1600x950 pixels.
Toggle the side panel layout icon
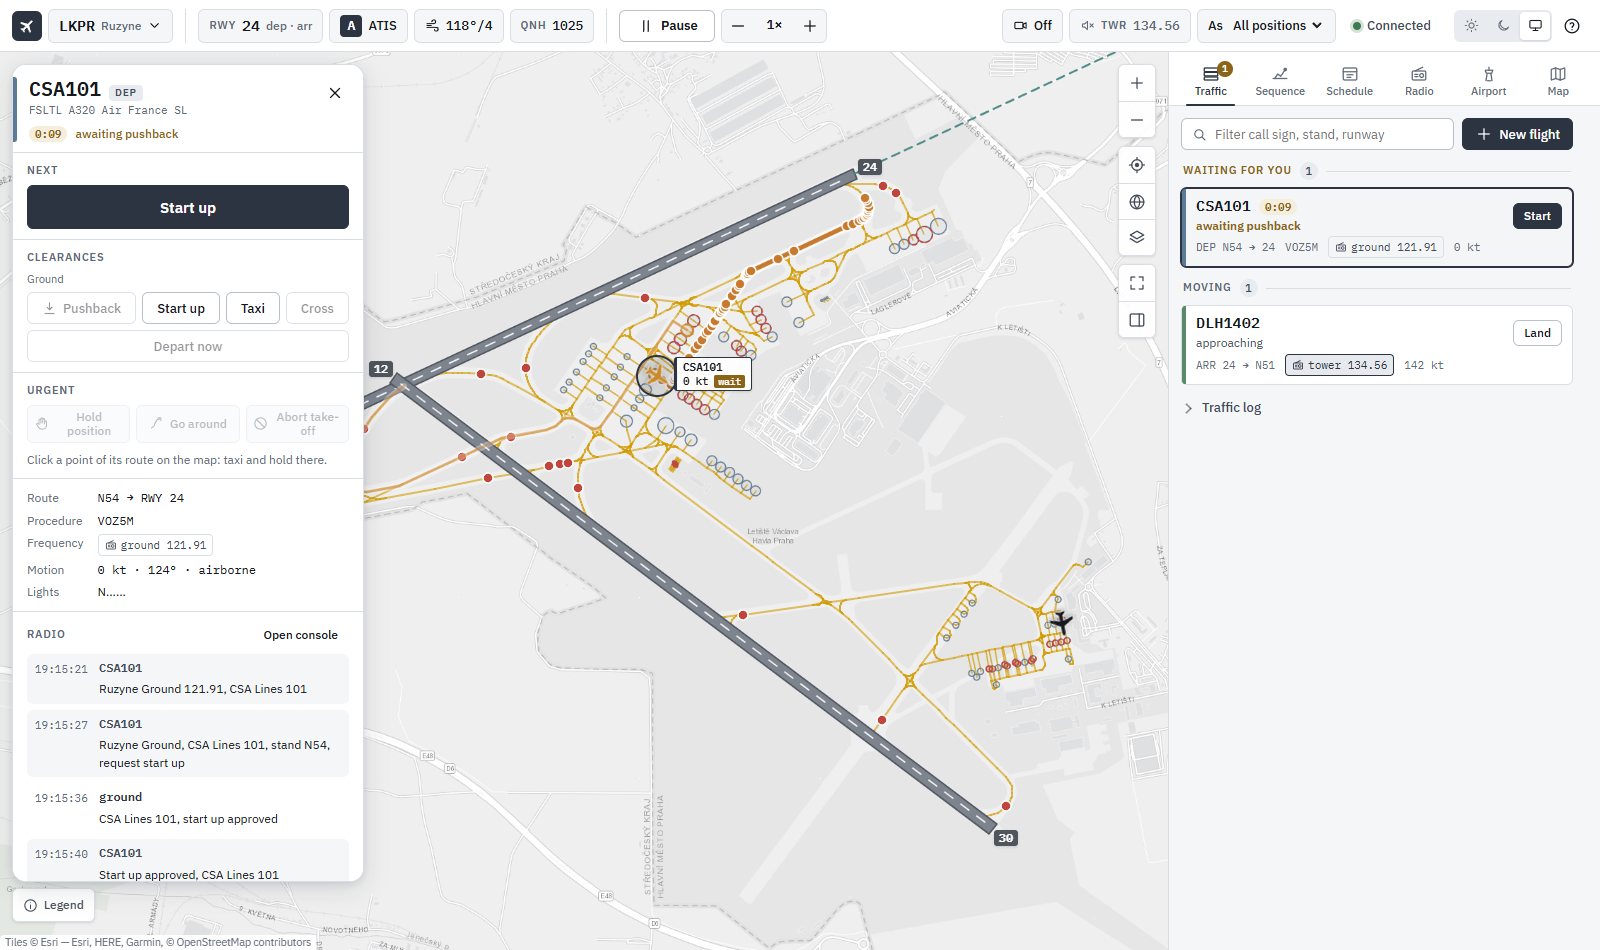tap(1137, 320)
